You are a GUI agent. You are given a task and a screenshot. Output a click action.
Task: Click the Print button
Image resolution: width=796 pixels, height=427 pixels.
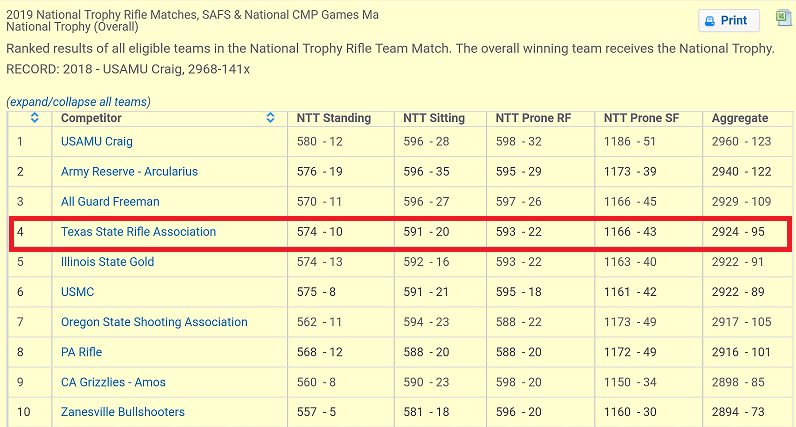pos(729,20)
